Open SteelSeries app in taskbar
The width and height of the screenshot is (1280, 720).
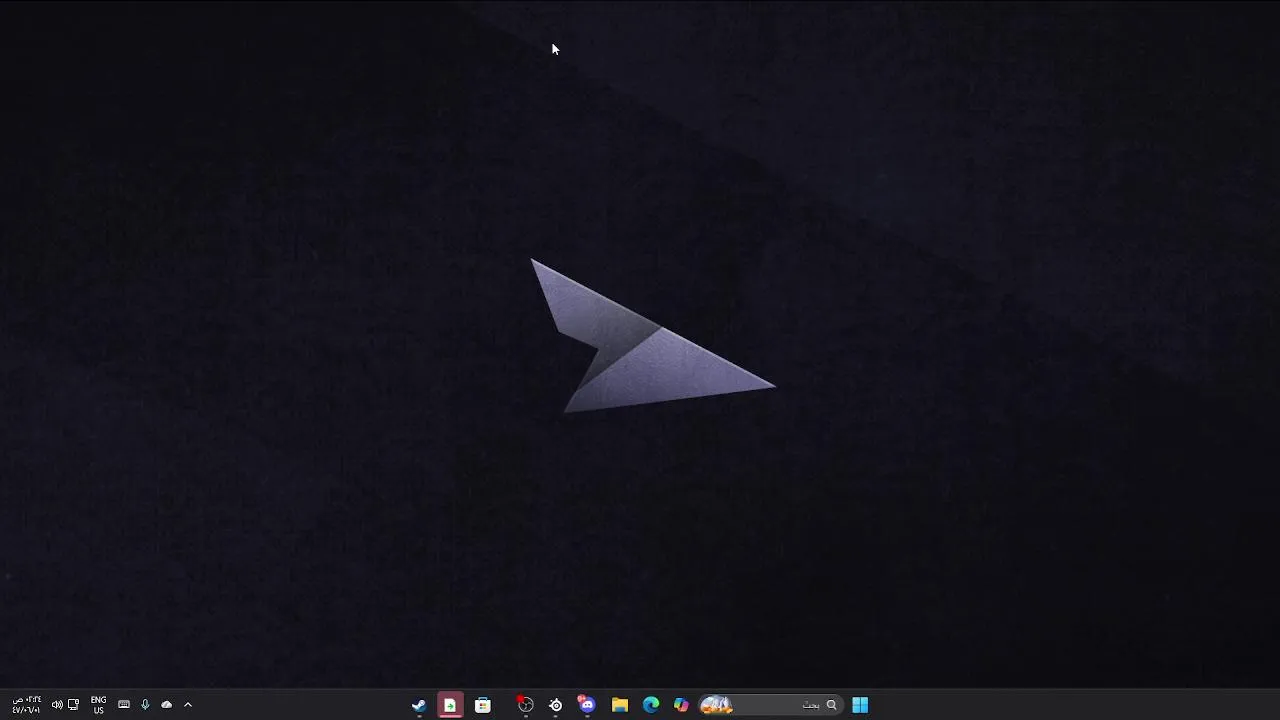pos(556,705)
